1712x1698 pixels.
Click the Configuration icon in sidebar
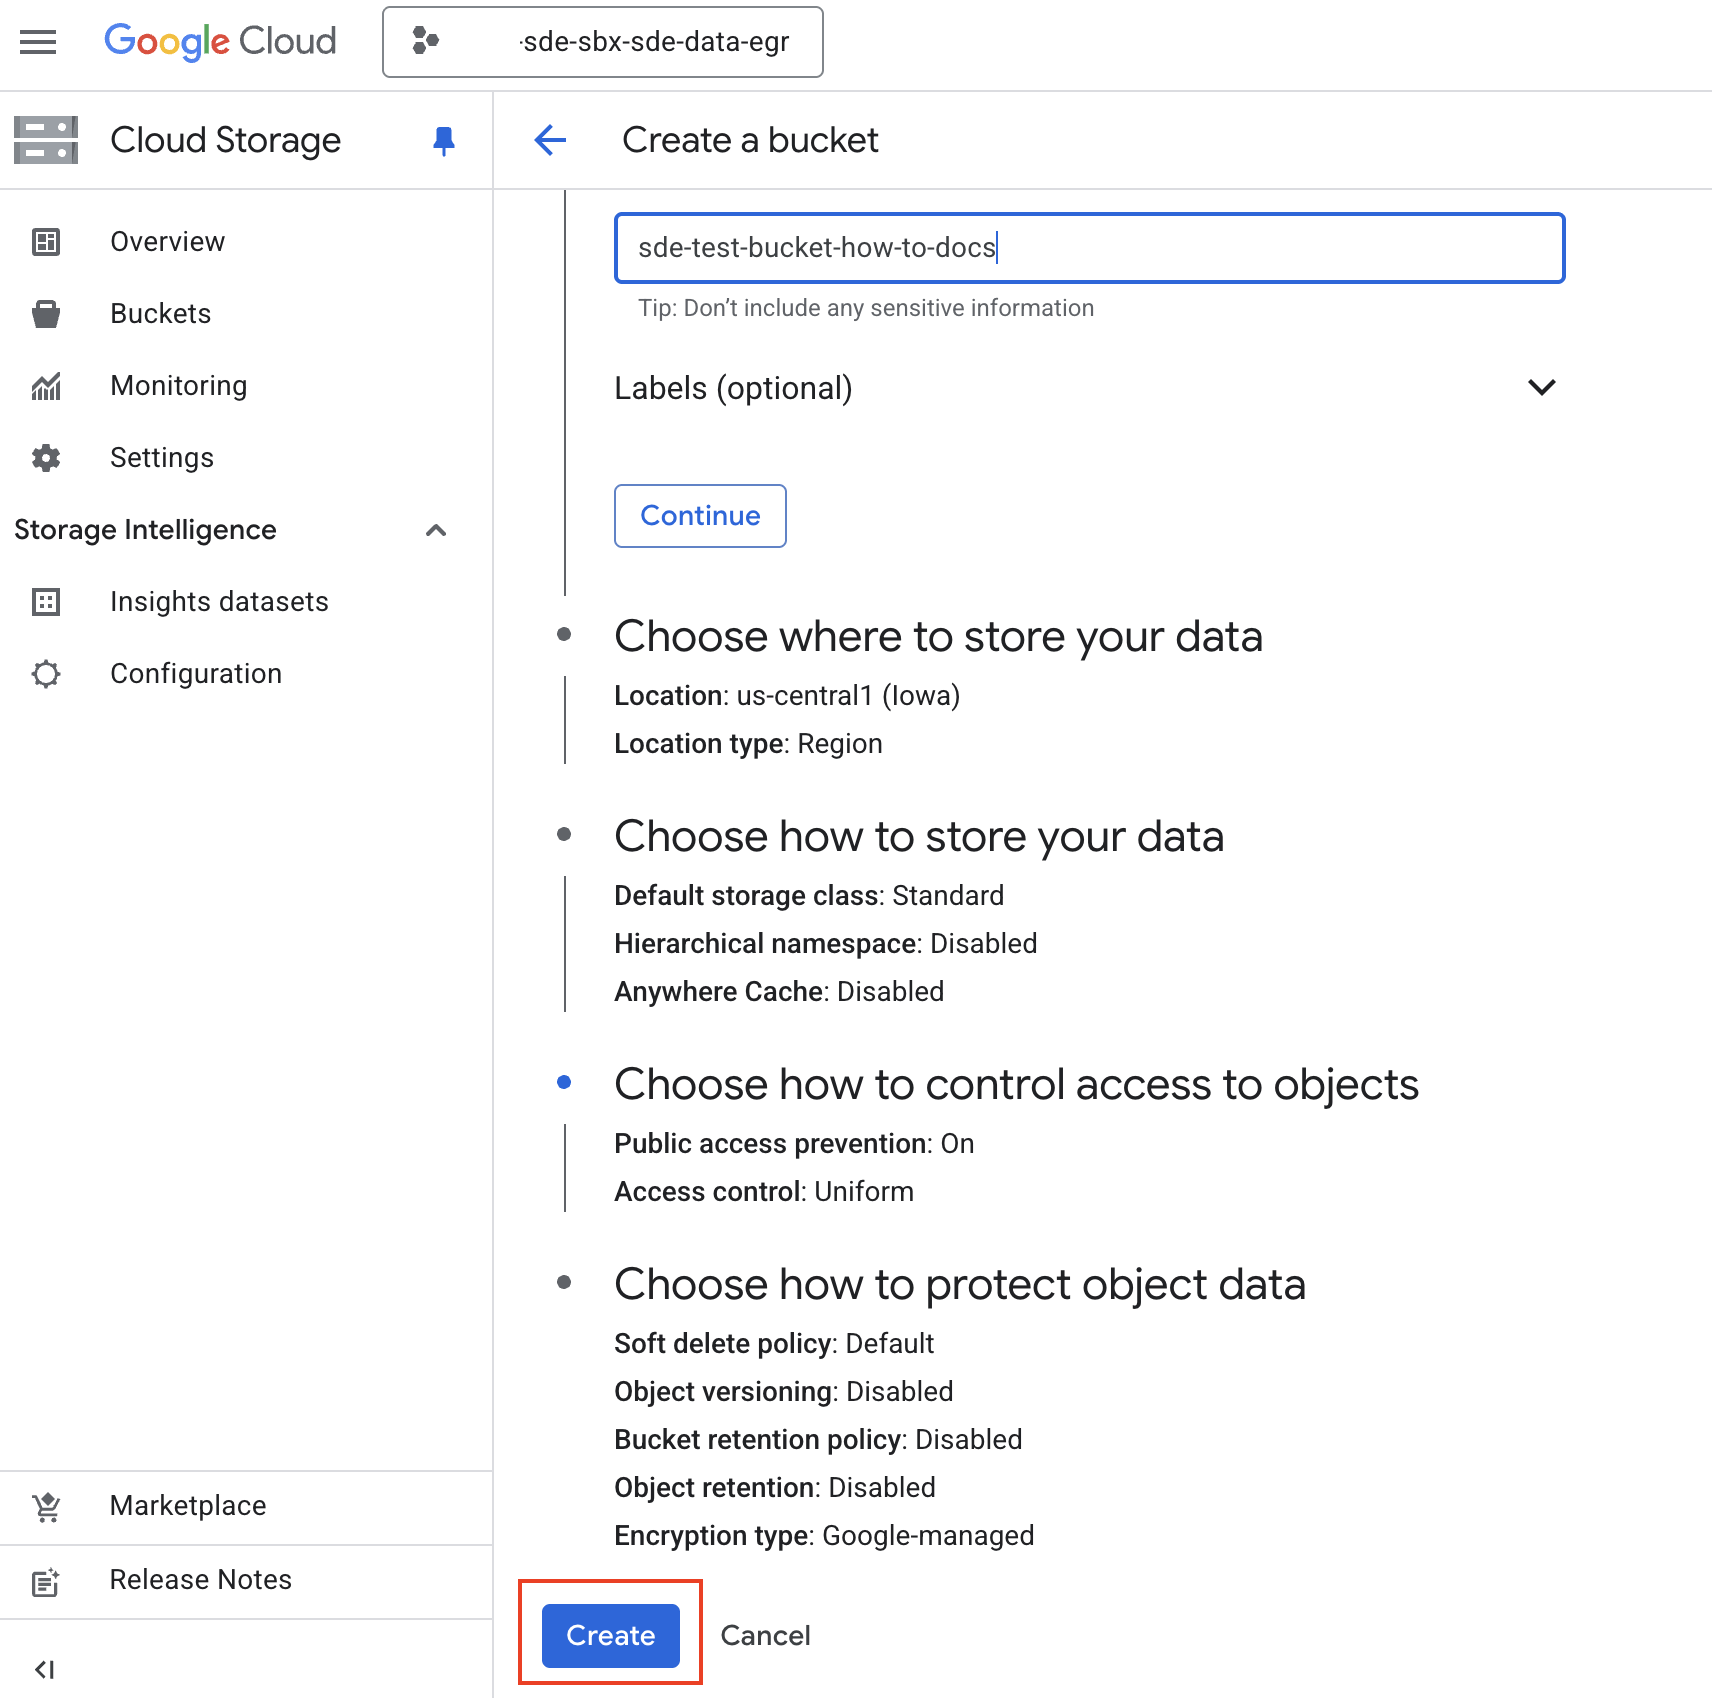pos(46,674)
